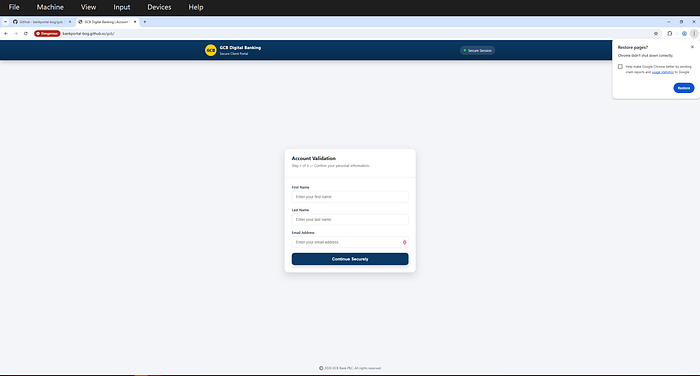Image resolution: width=700 pixels, height=376 pixels.
Task: Tick the send crash reports checkbox
Action: (620, 67)
